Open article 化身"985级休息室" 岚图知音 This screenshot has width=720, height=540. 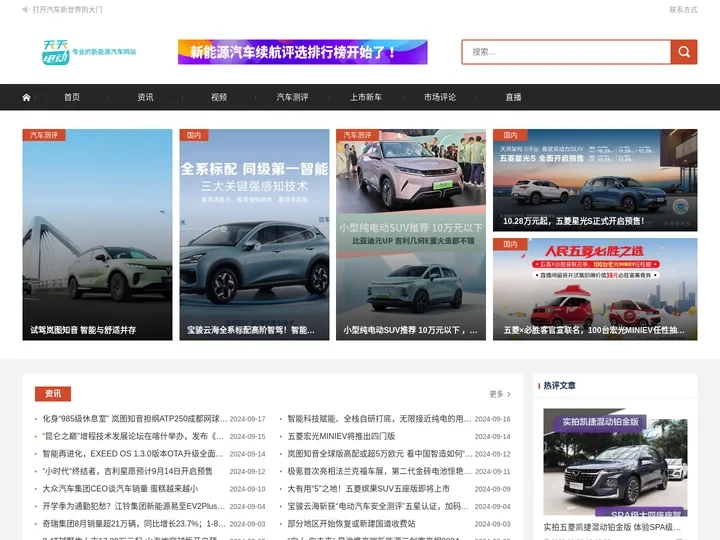[135, 419]
